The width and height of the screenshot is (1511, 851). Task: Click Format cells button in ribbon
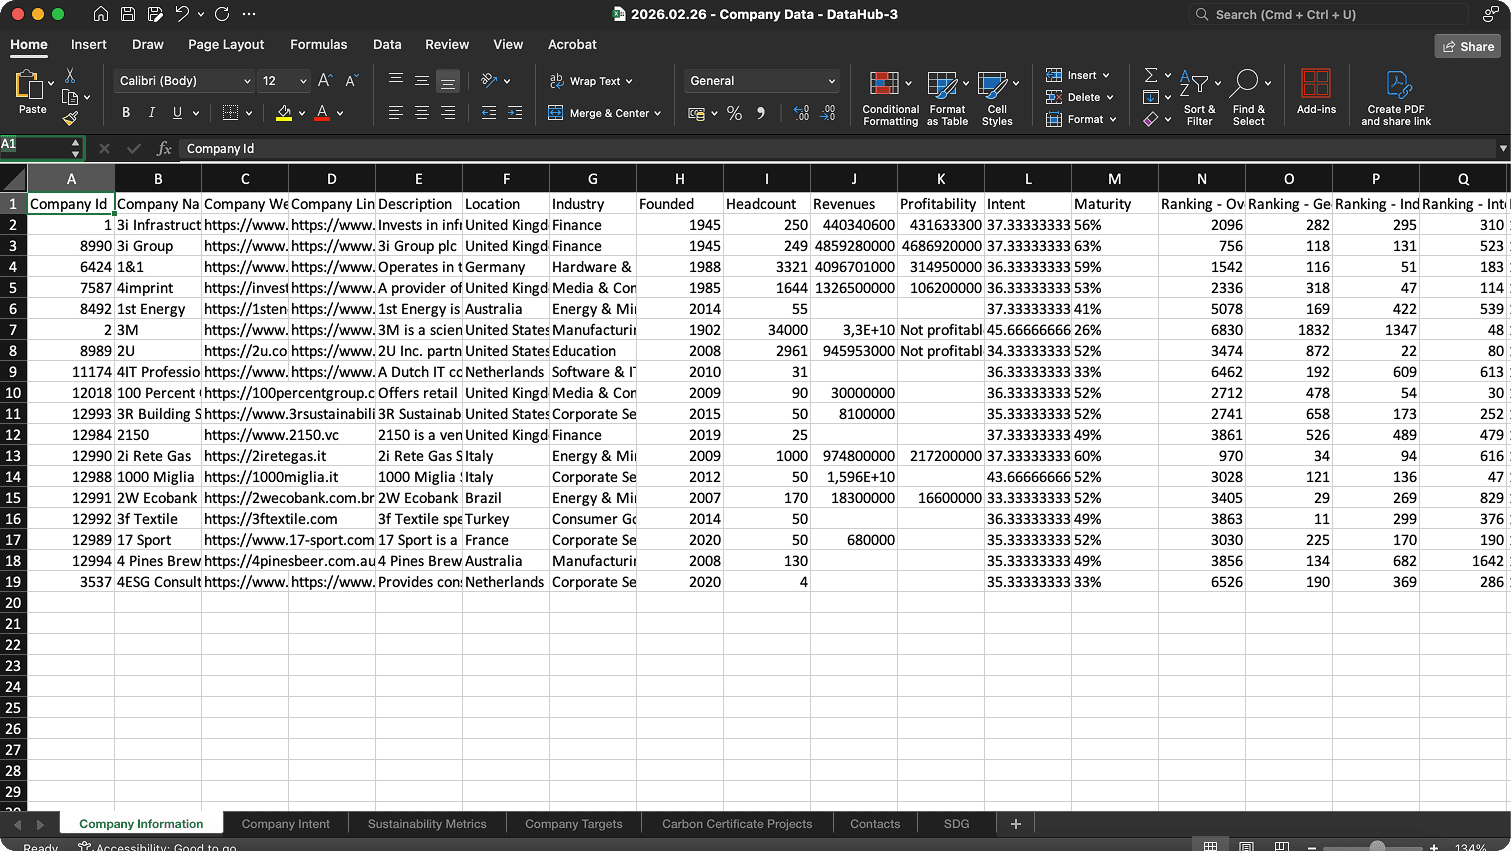point(1080,119)
